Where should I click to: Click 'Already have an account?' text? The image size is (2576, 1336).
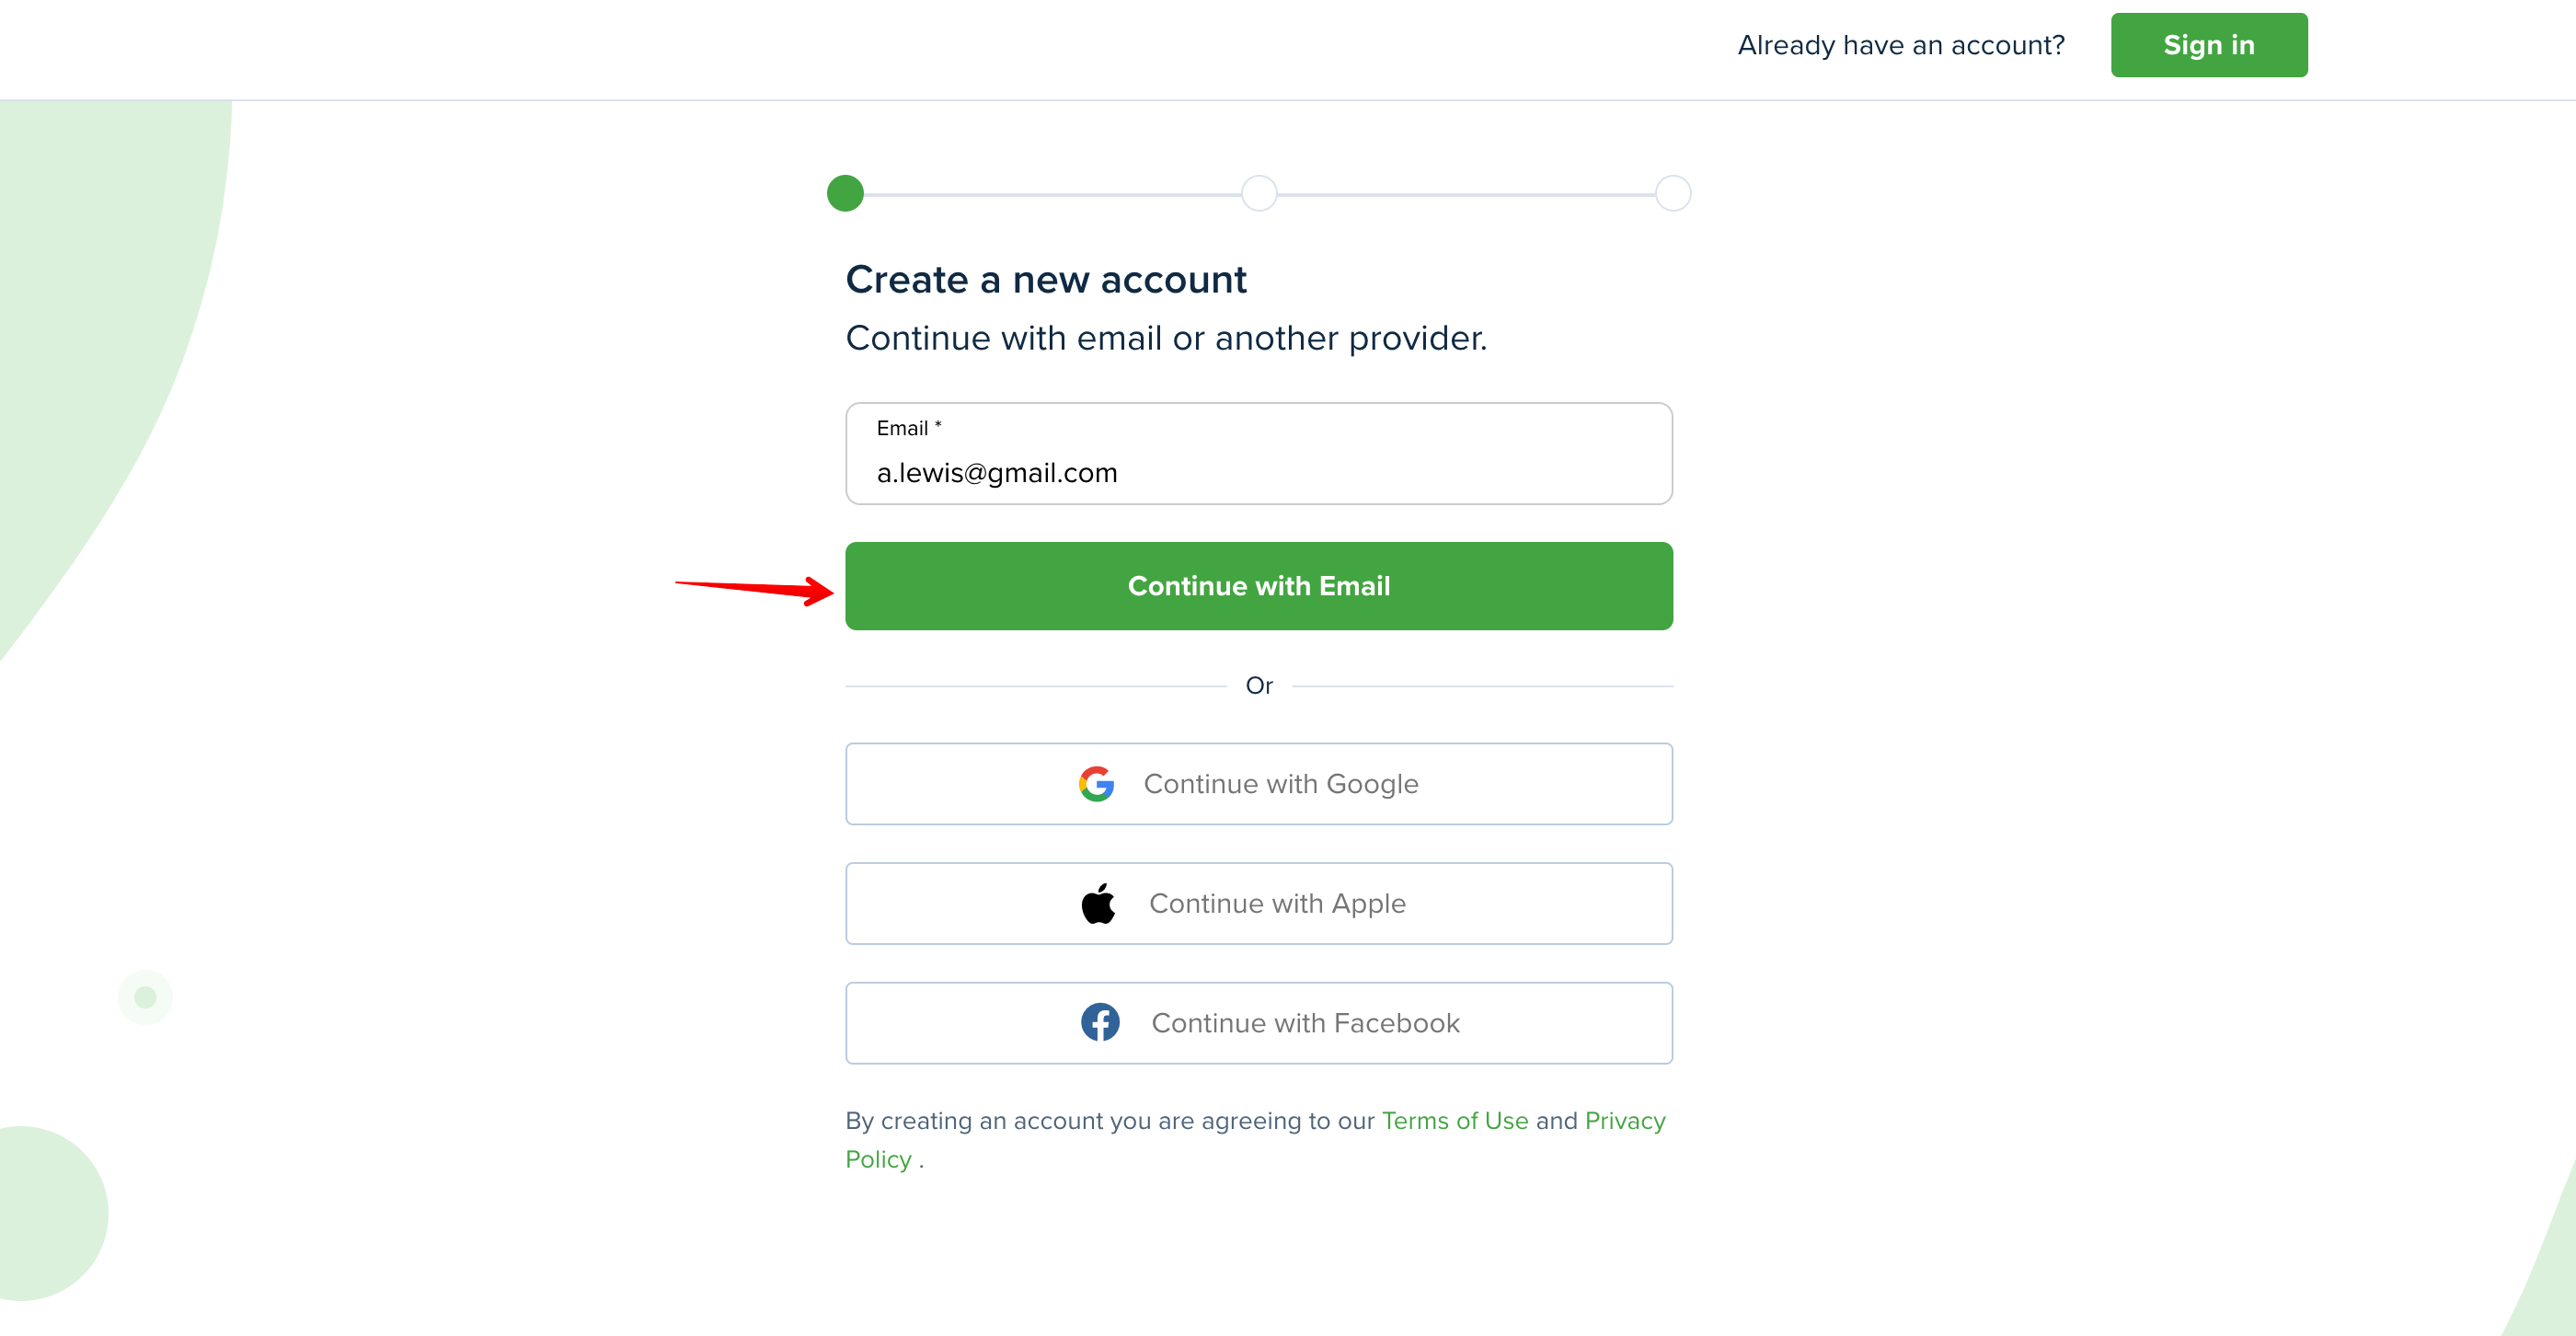click(1901, 45)
